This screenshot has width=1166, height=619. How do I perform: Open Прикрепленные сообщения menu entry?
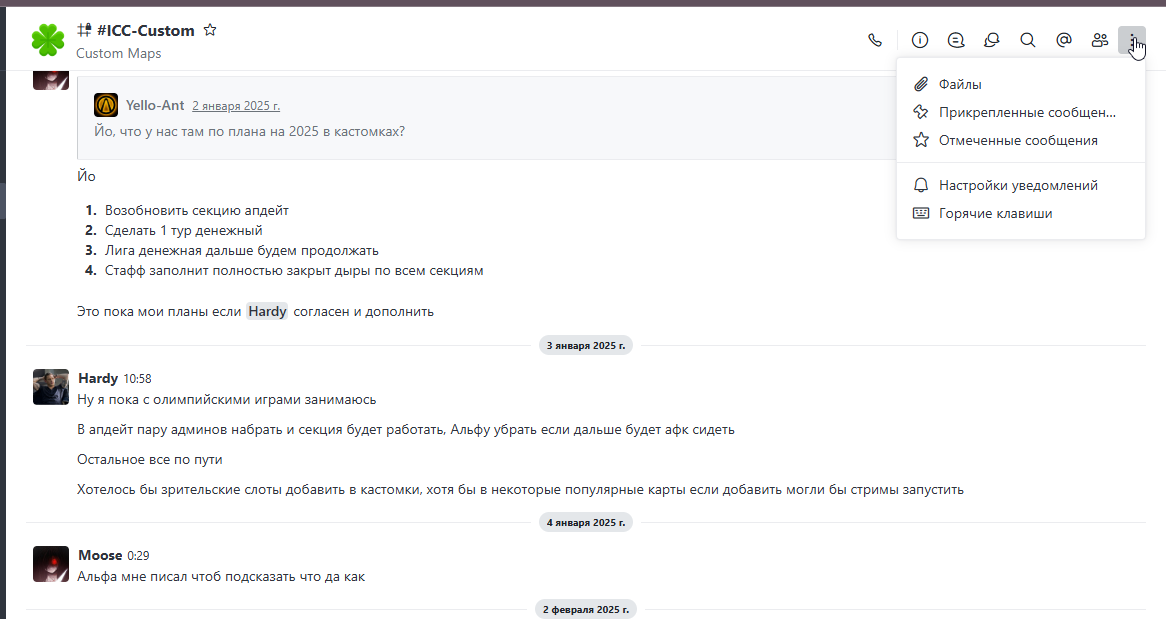click(x=1021, y=112)
